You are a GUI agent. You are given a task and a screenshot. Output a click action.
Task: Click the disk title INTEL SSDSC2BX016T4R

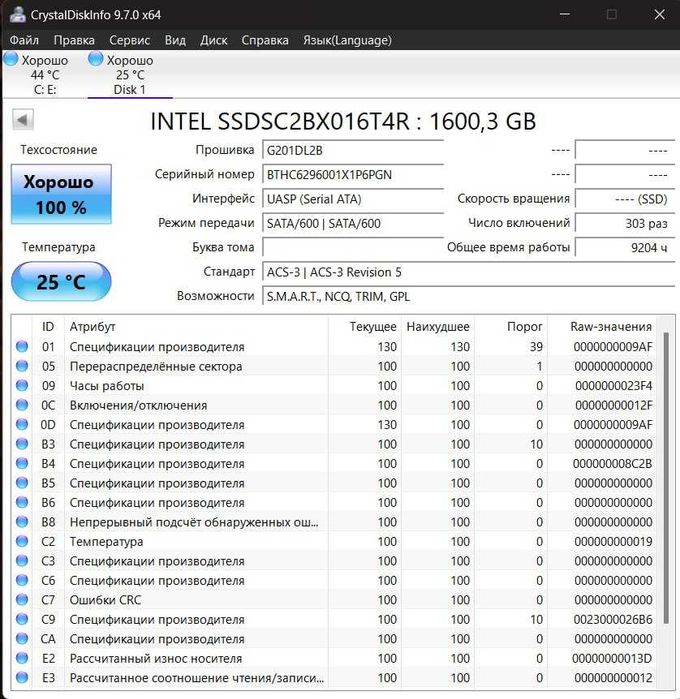click(280, 121)
